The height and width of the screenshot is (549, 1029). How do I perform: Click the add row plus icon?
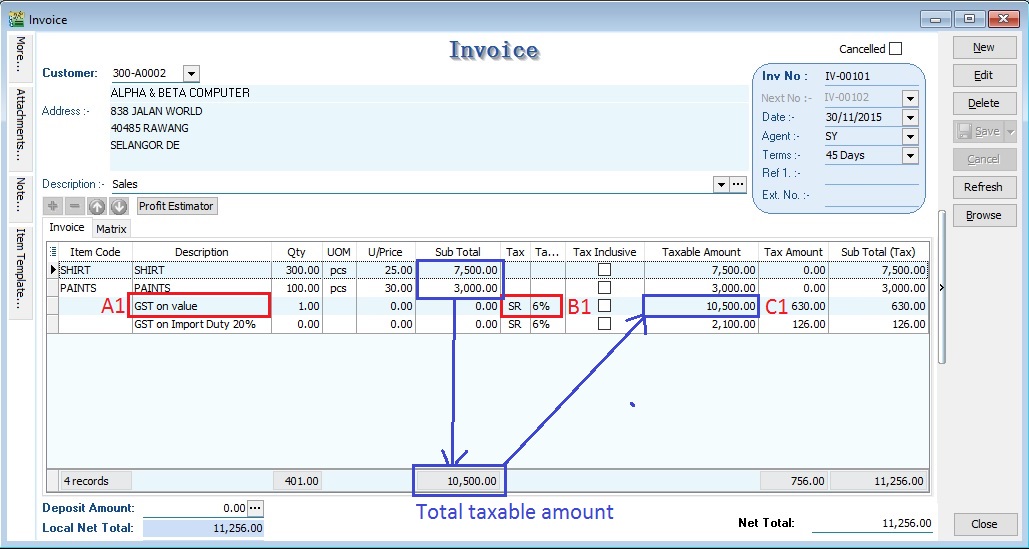(53, 206)
